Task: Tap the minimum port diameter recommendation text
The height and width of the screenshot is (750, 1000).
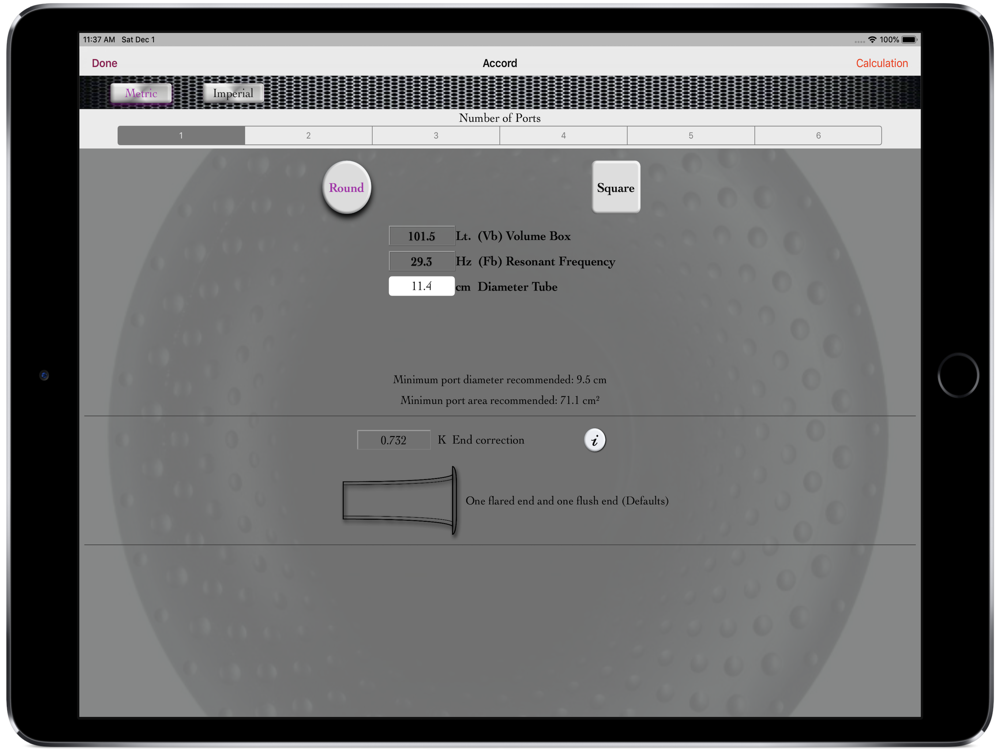Action: [500, 379]
